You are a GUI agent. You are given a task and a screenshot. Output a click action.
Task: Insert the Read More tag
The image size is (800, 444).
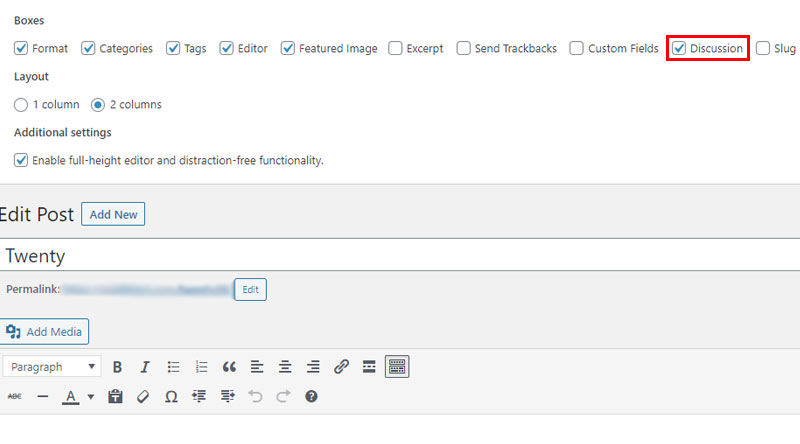click(369, 367)
